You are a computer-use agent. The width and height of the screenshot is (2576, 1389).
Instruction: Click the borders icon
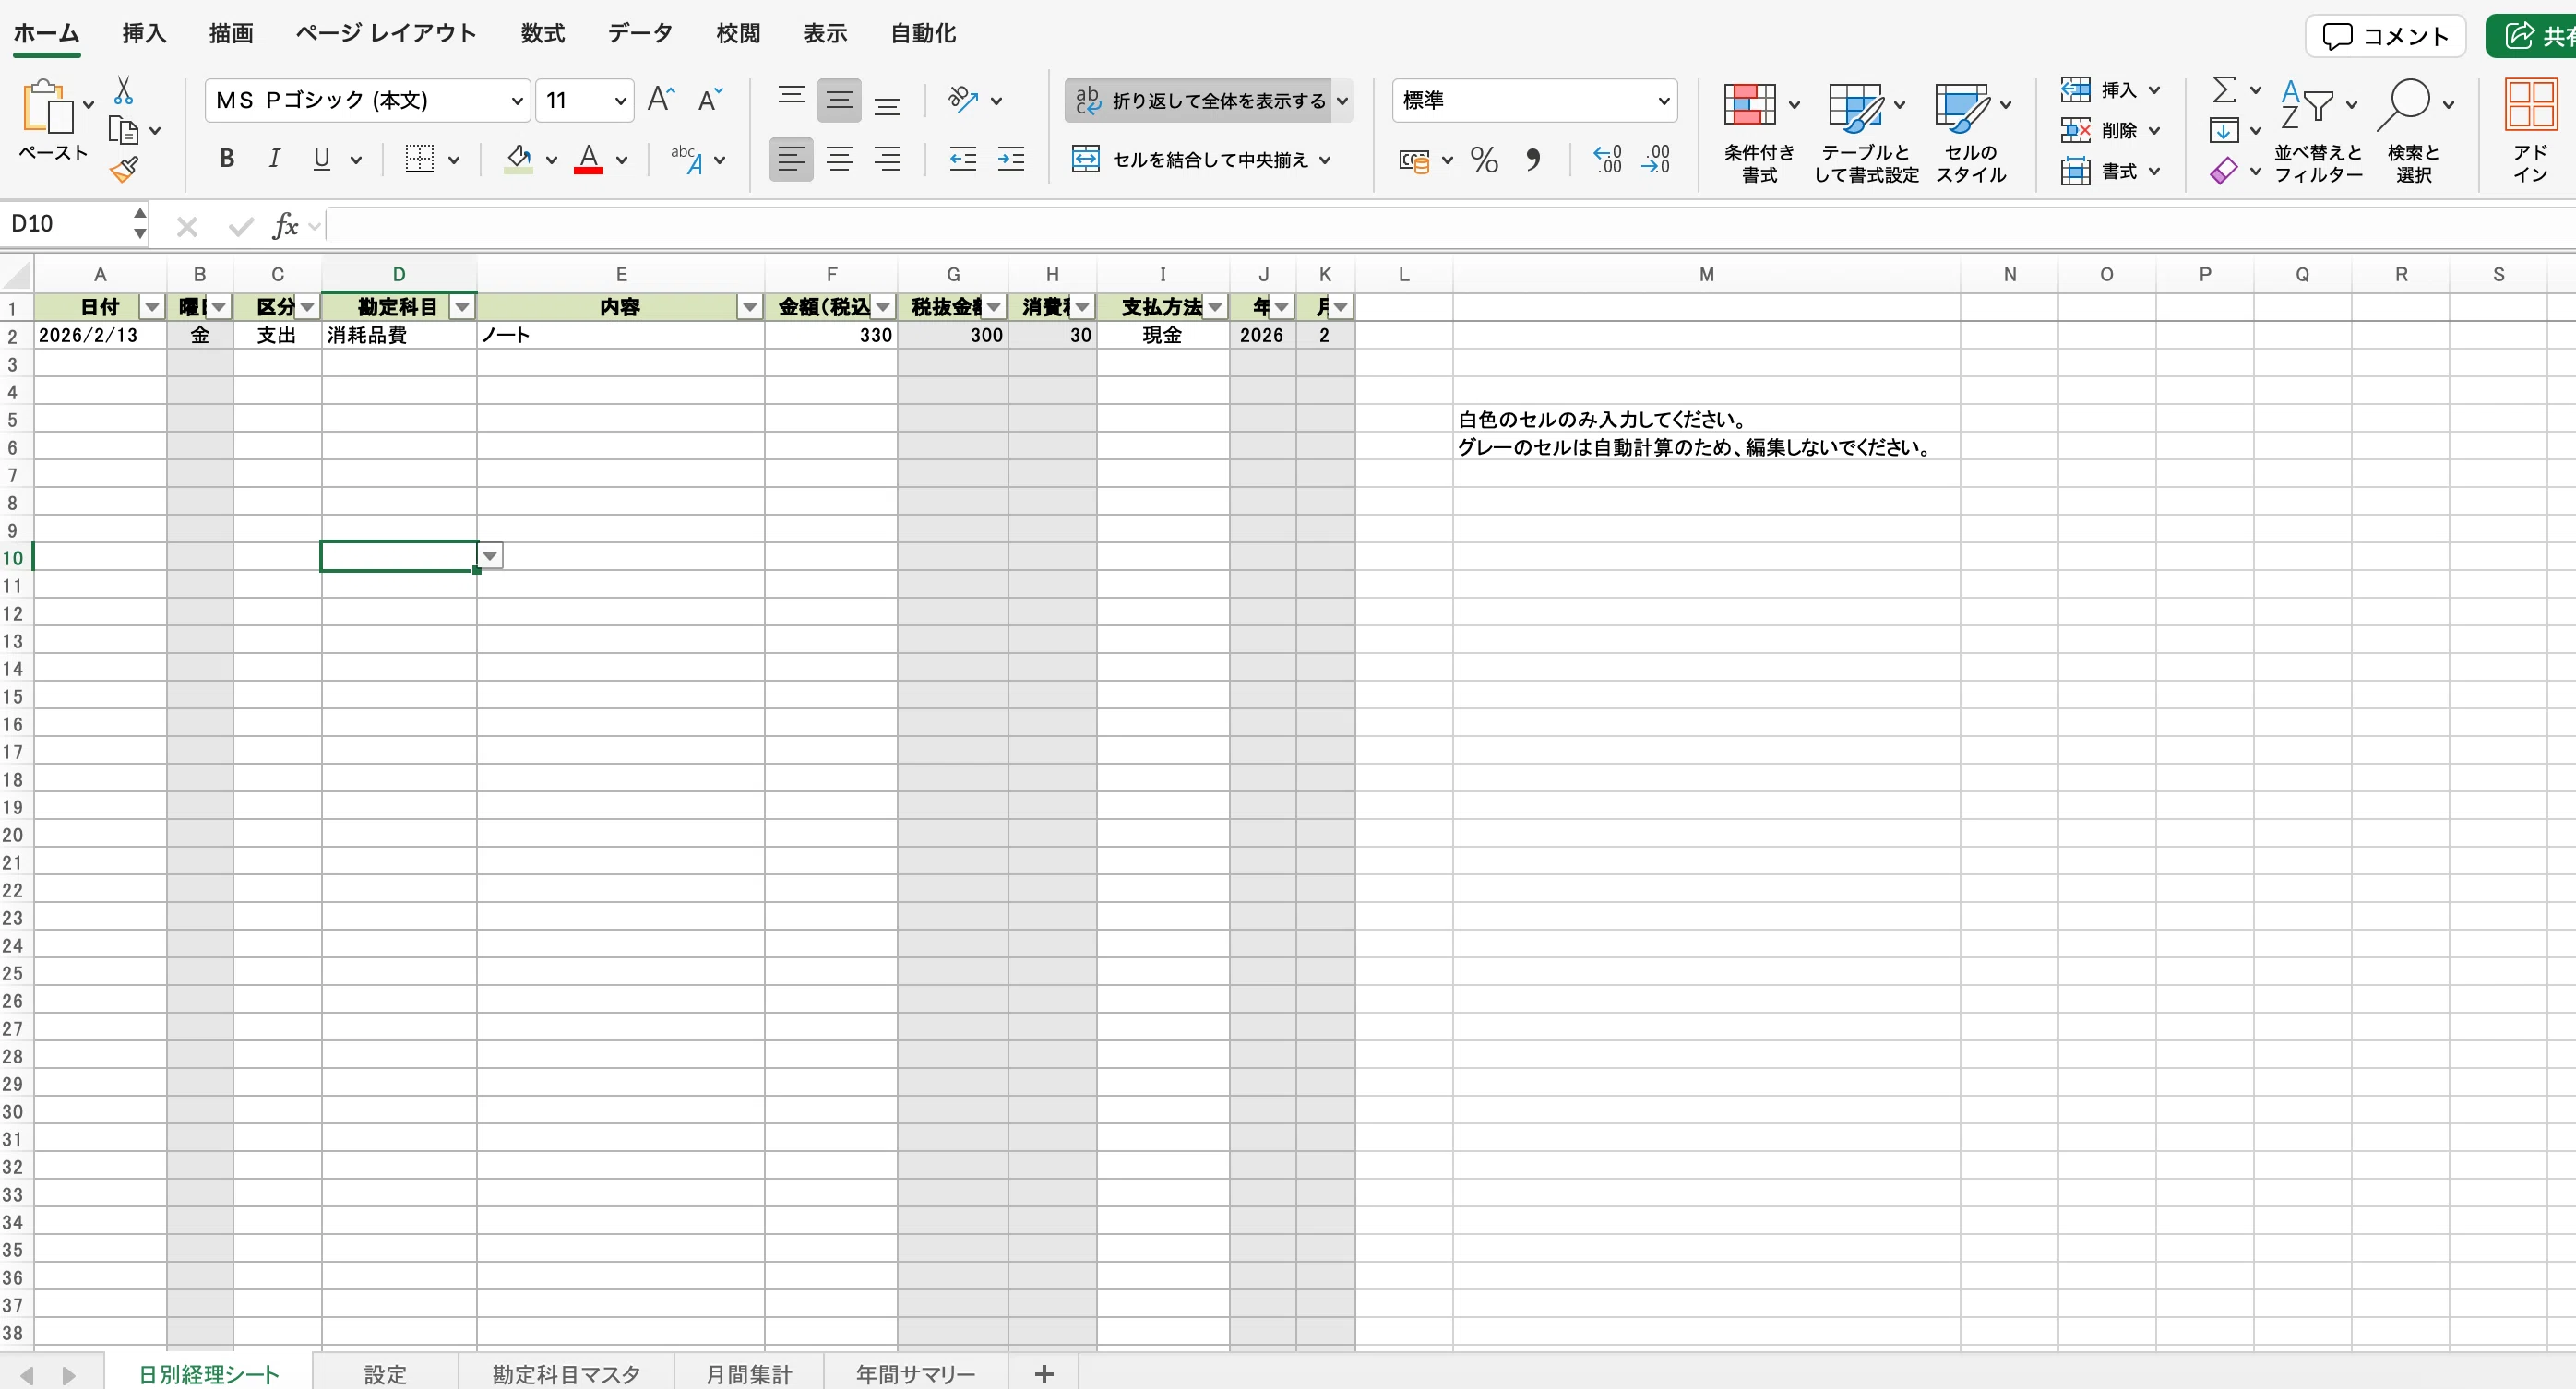point(419,159)
